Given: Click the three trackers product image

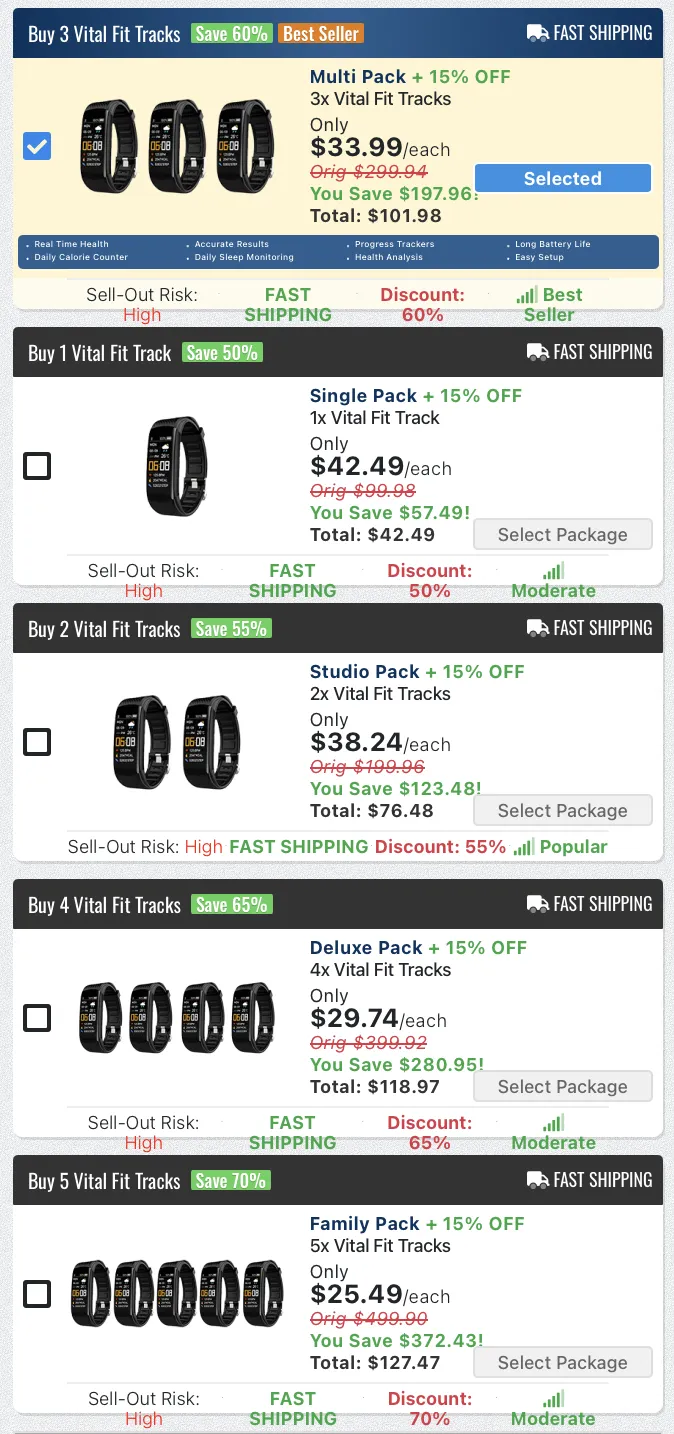Looking at the screenshot, I should tap(177, 146).
